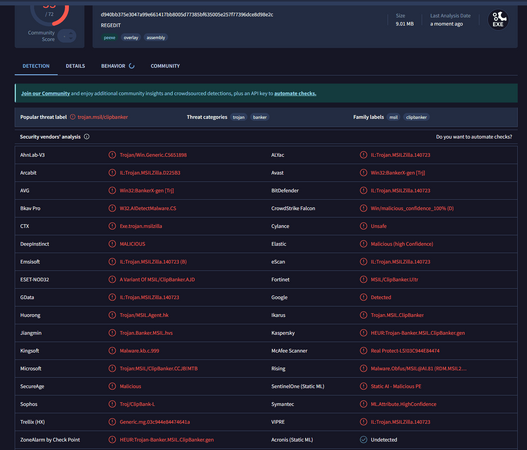The image size is (527, 450).
Task: Click the detection score gauge ring
Action: 49,14
